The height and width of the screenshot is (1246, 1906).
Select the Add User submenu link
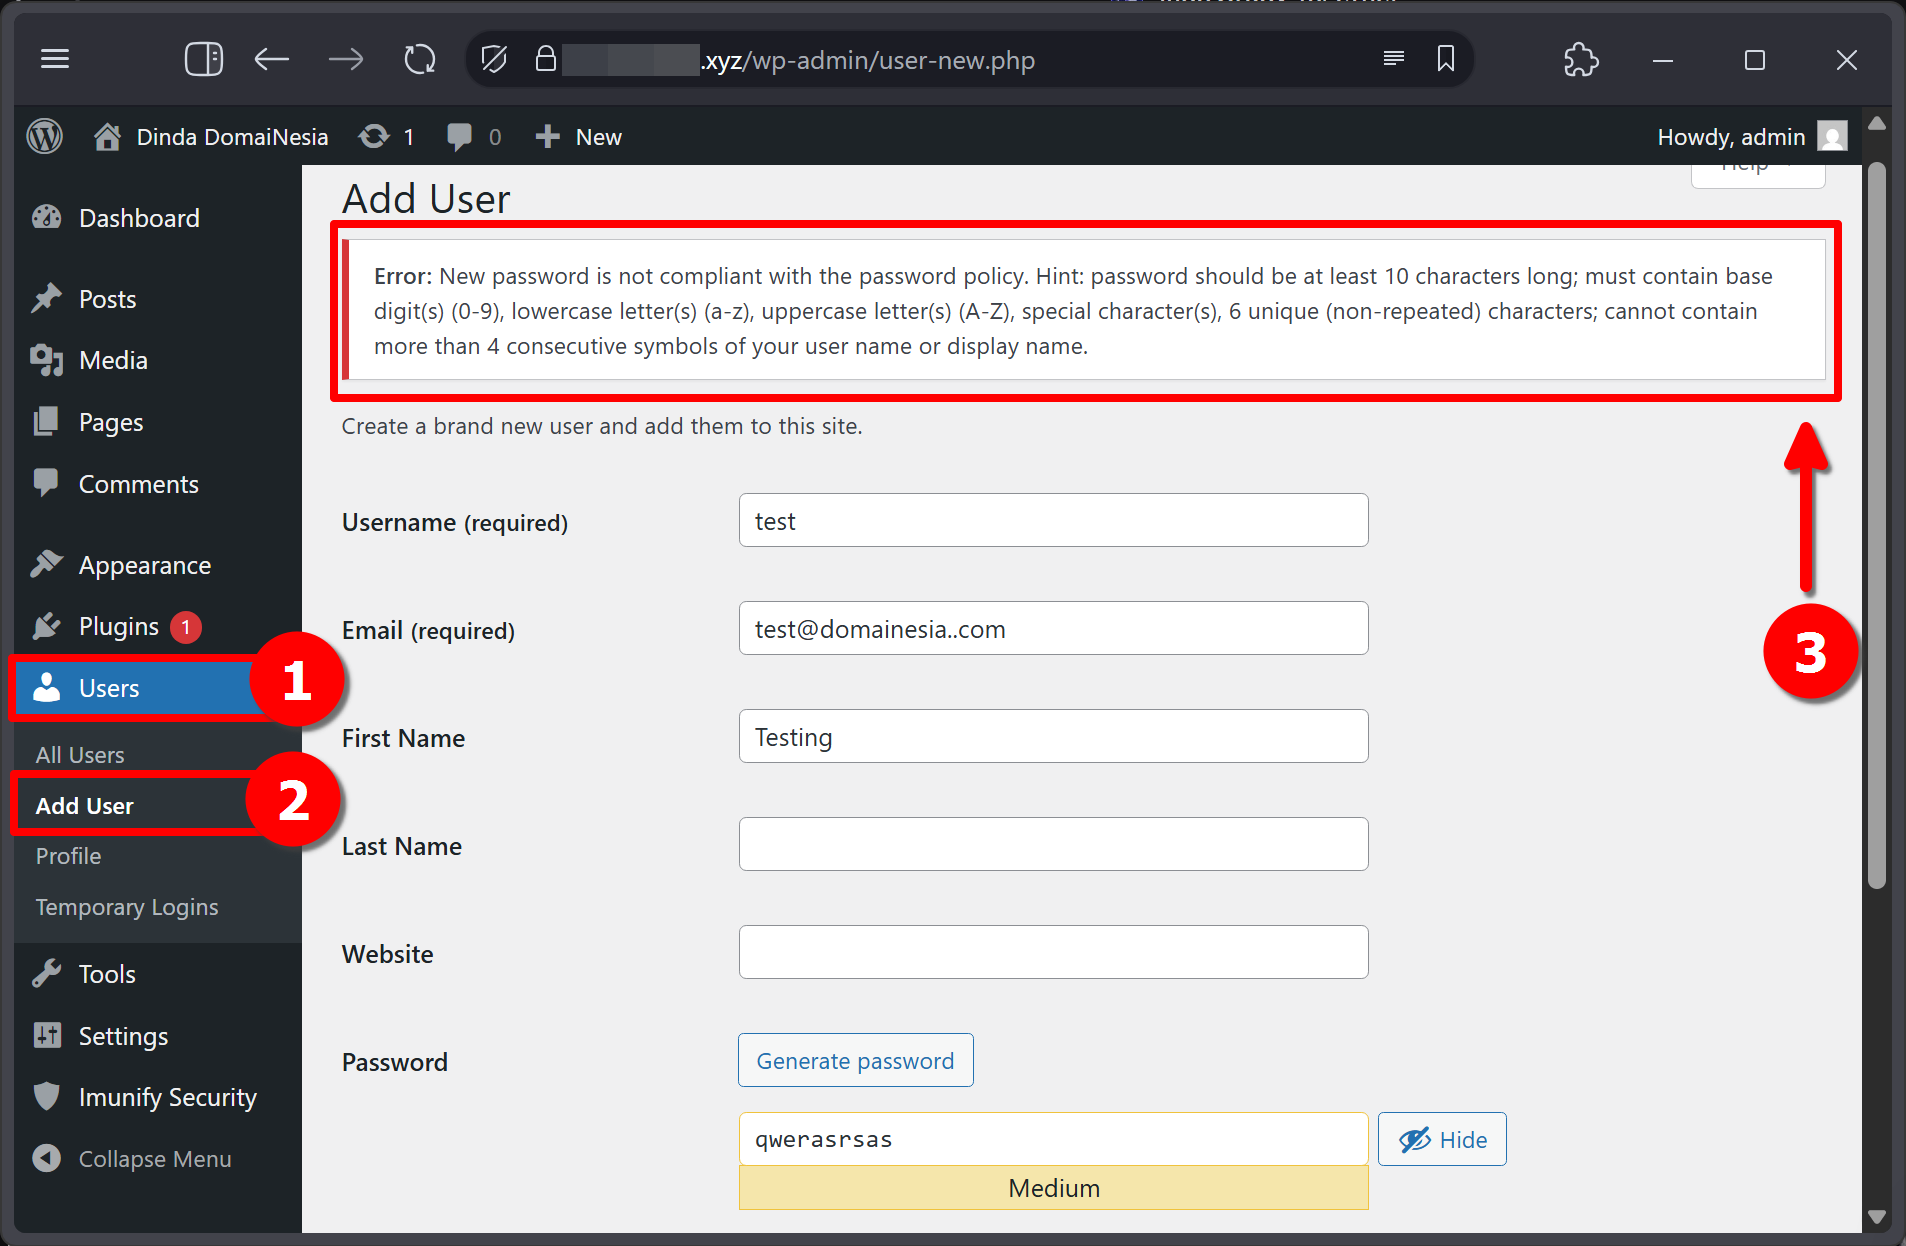click(84, 806)
